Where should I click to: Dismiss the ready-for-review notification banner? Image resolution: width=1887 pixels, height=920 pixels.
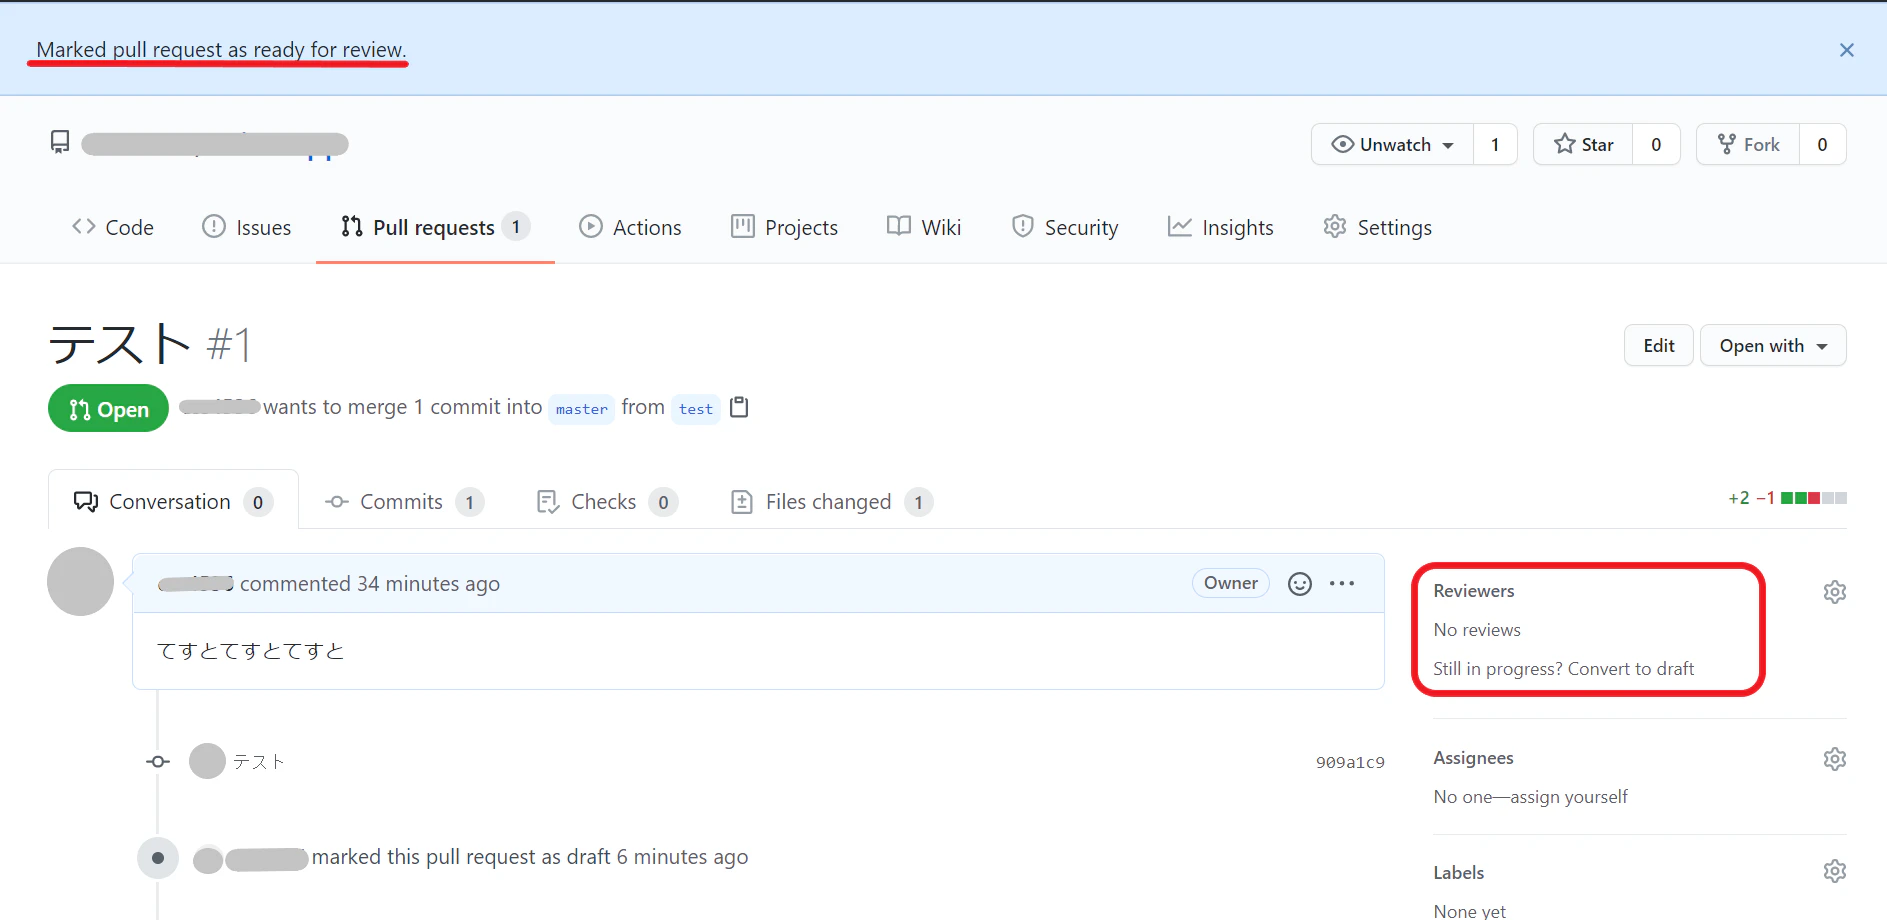coord(1846,50)
